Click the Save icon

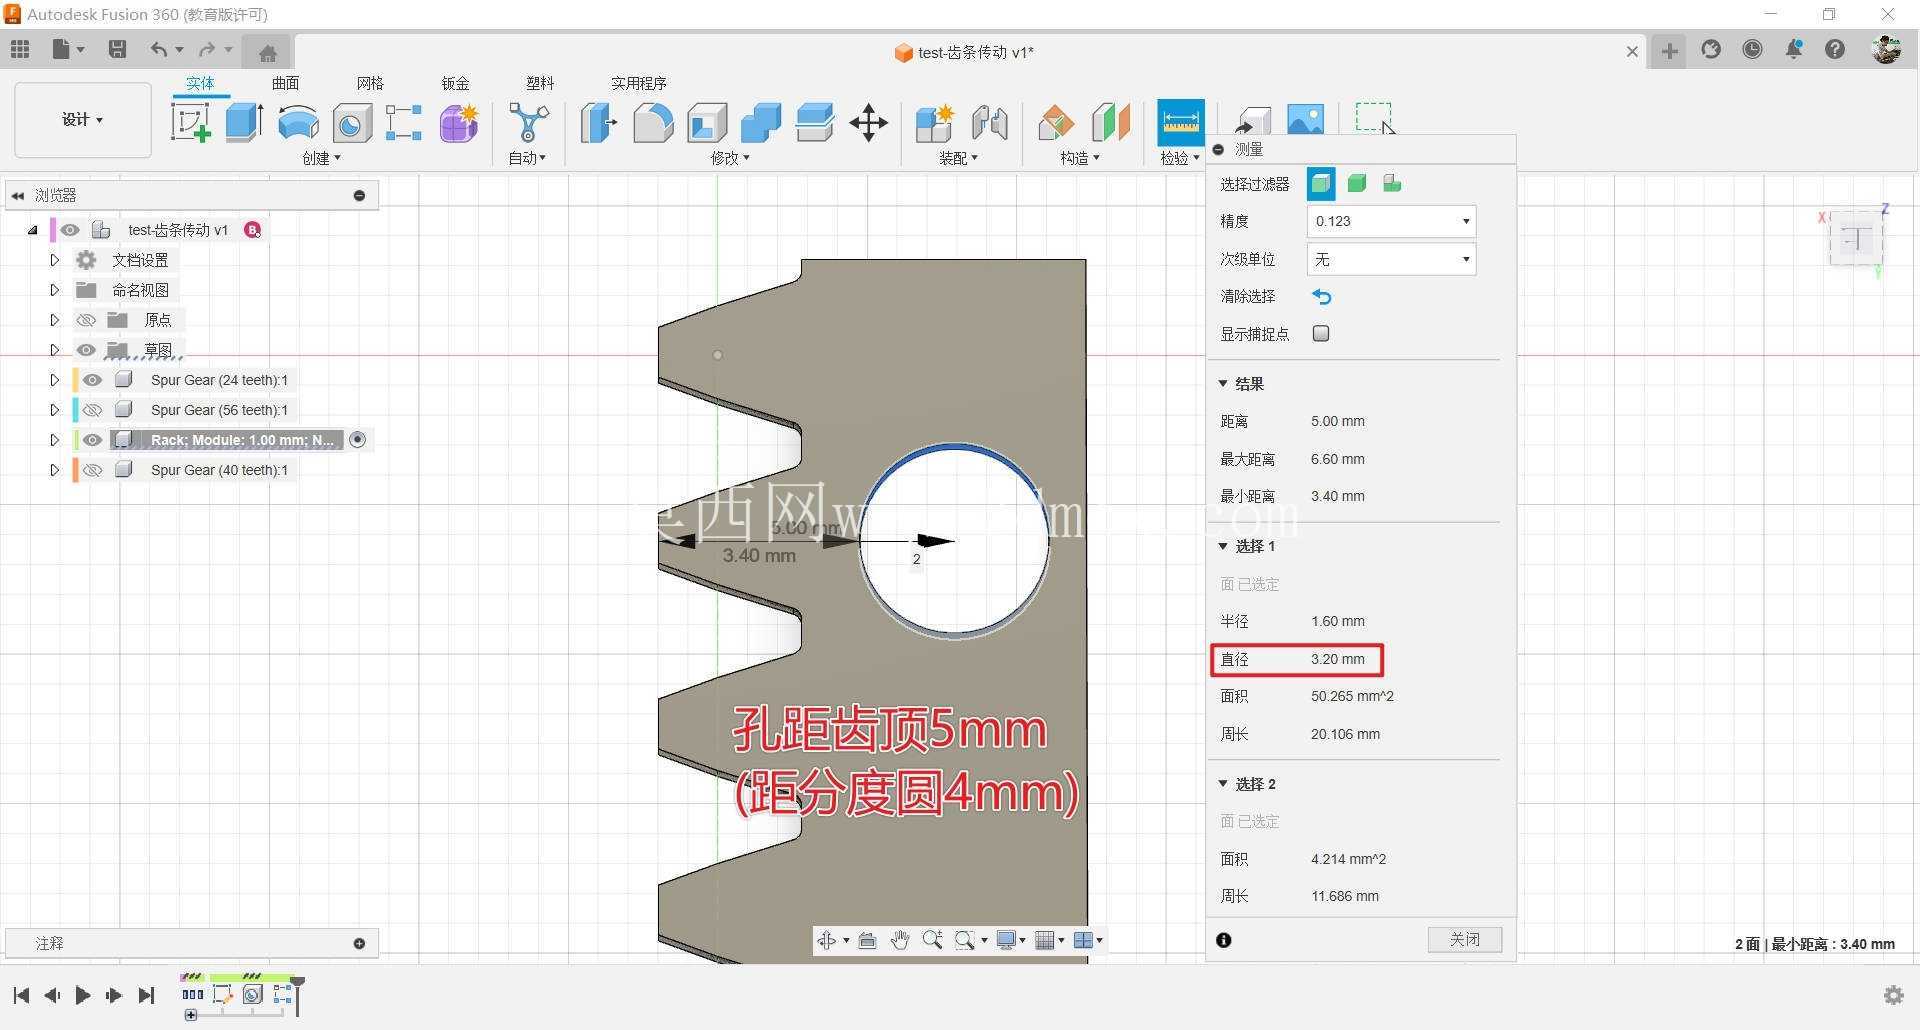[x=117, y=49]
